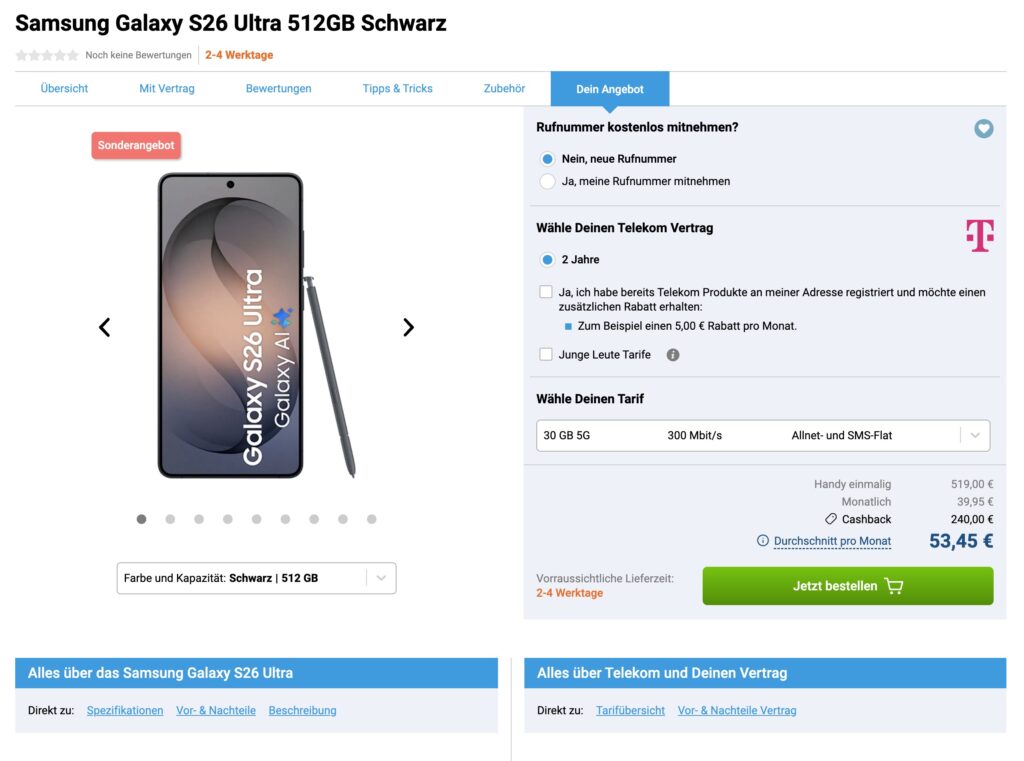Screen dimensions: 1024x761
Task: Switch to the Mit Vertrag tab
Action: tap(167, 89)
